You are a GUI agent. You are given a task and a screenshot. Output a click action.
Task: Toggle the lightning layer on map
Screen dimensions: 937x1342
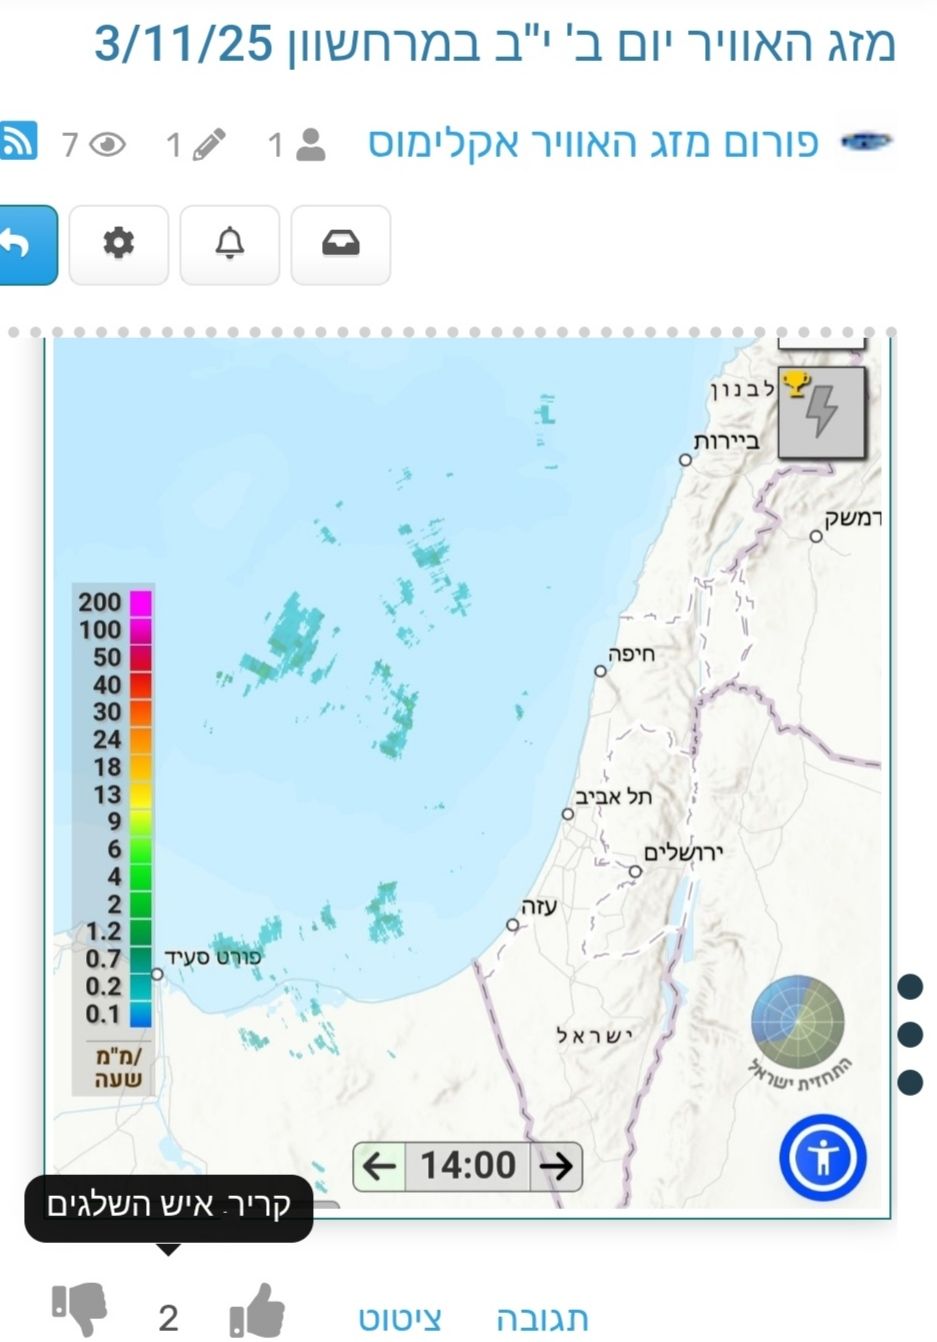(821, 412)
